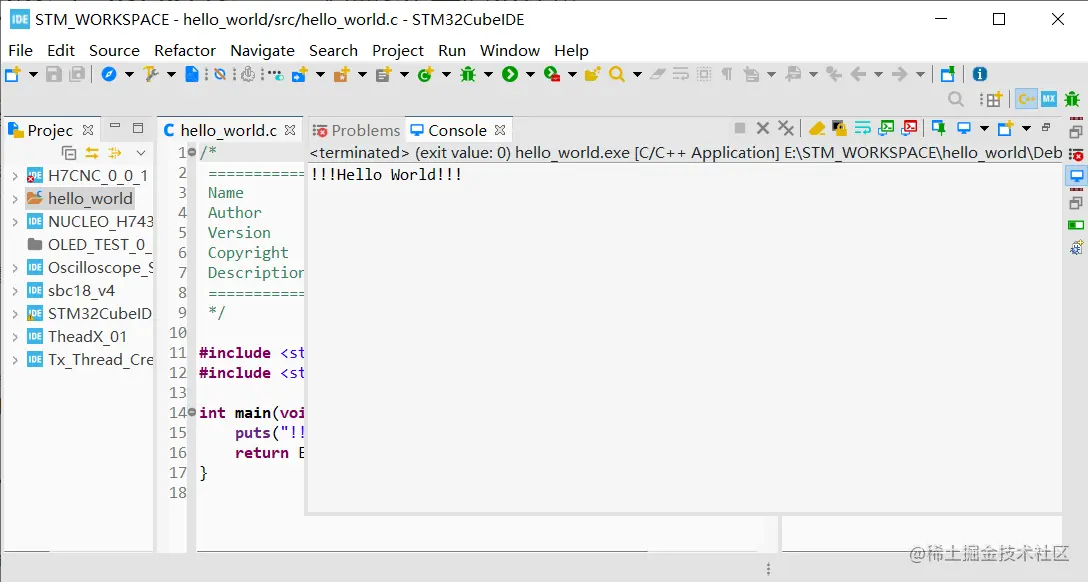The image size is (1088, 582).
Task: Expand the TheadX_01 project node
Action: pos(15,337)
